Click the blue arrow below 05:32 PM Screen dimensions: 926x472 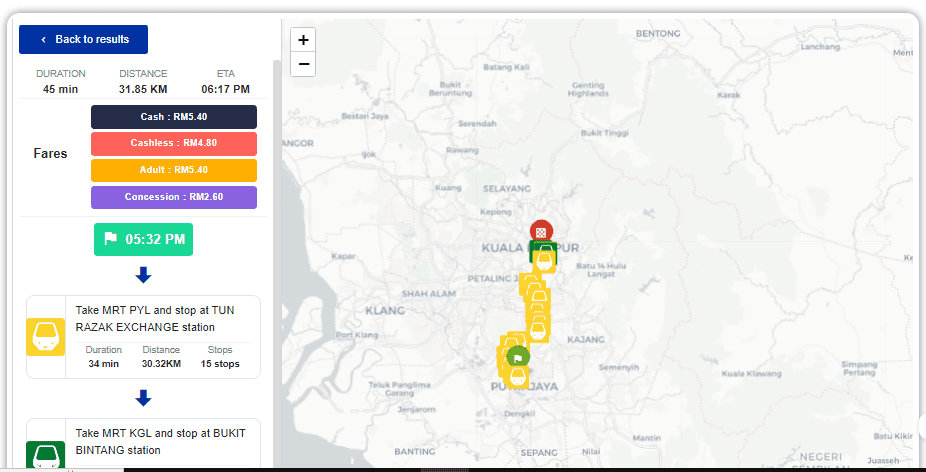143,275
